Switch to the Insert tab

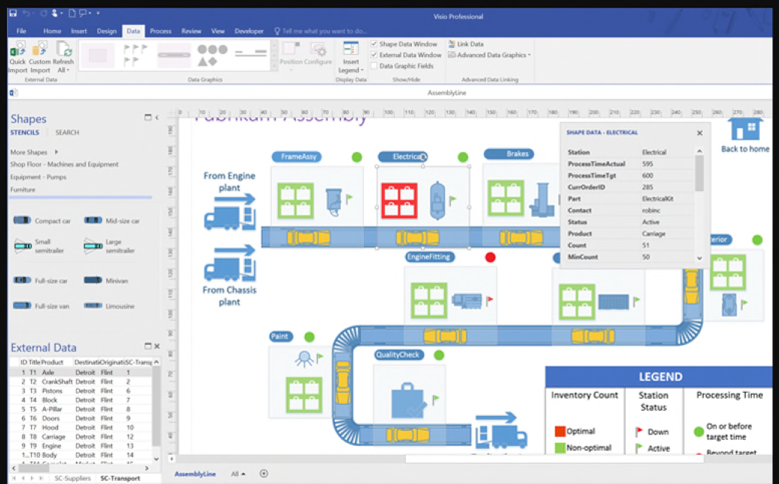(x=78, y=31)
